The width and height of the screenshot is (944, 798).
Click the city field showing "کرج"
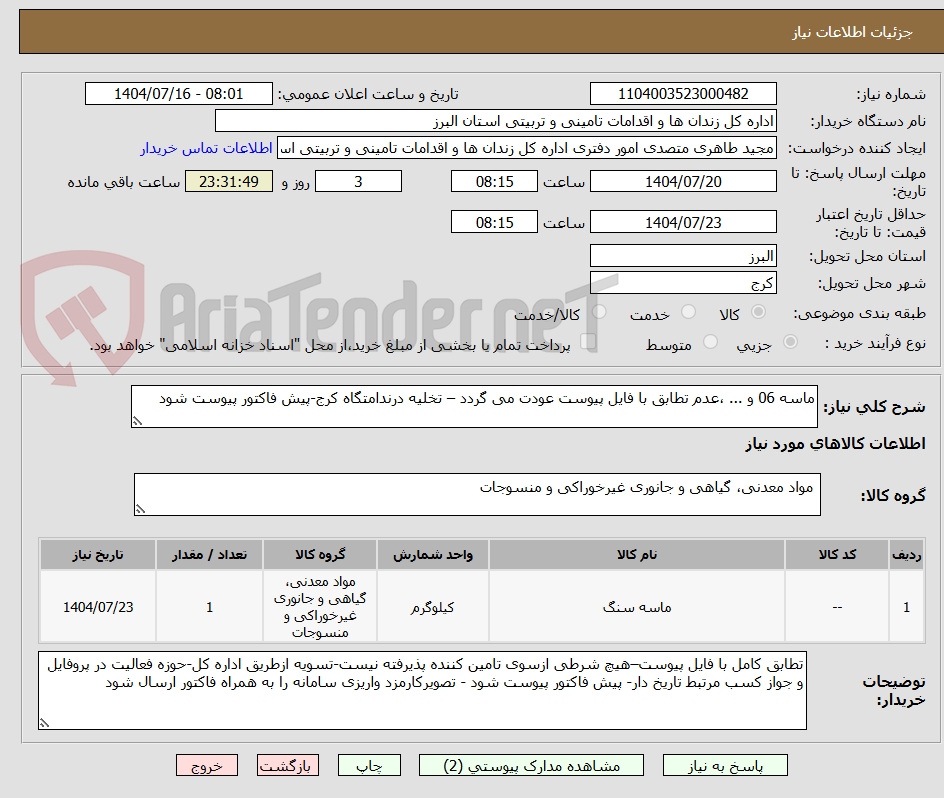pyautogui.click(x=684, y=282)
